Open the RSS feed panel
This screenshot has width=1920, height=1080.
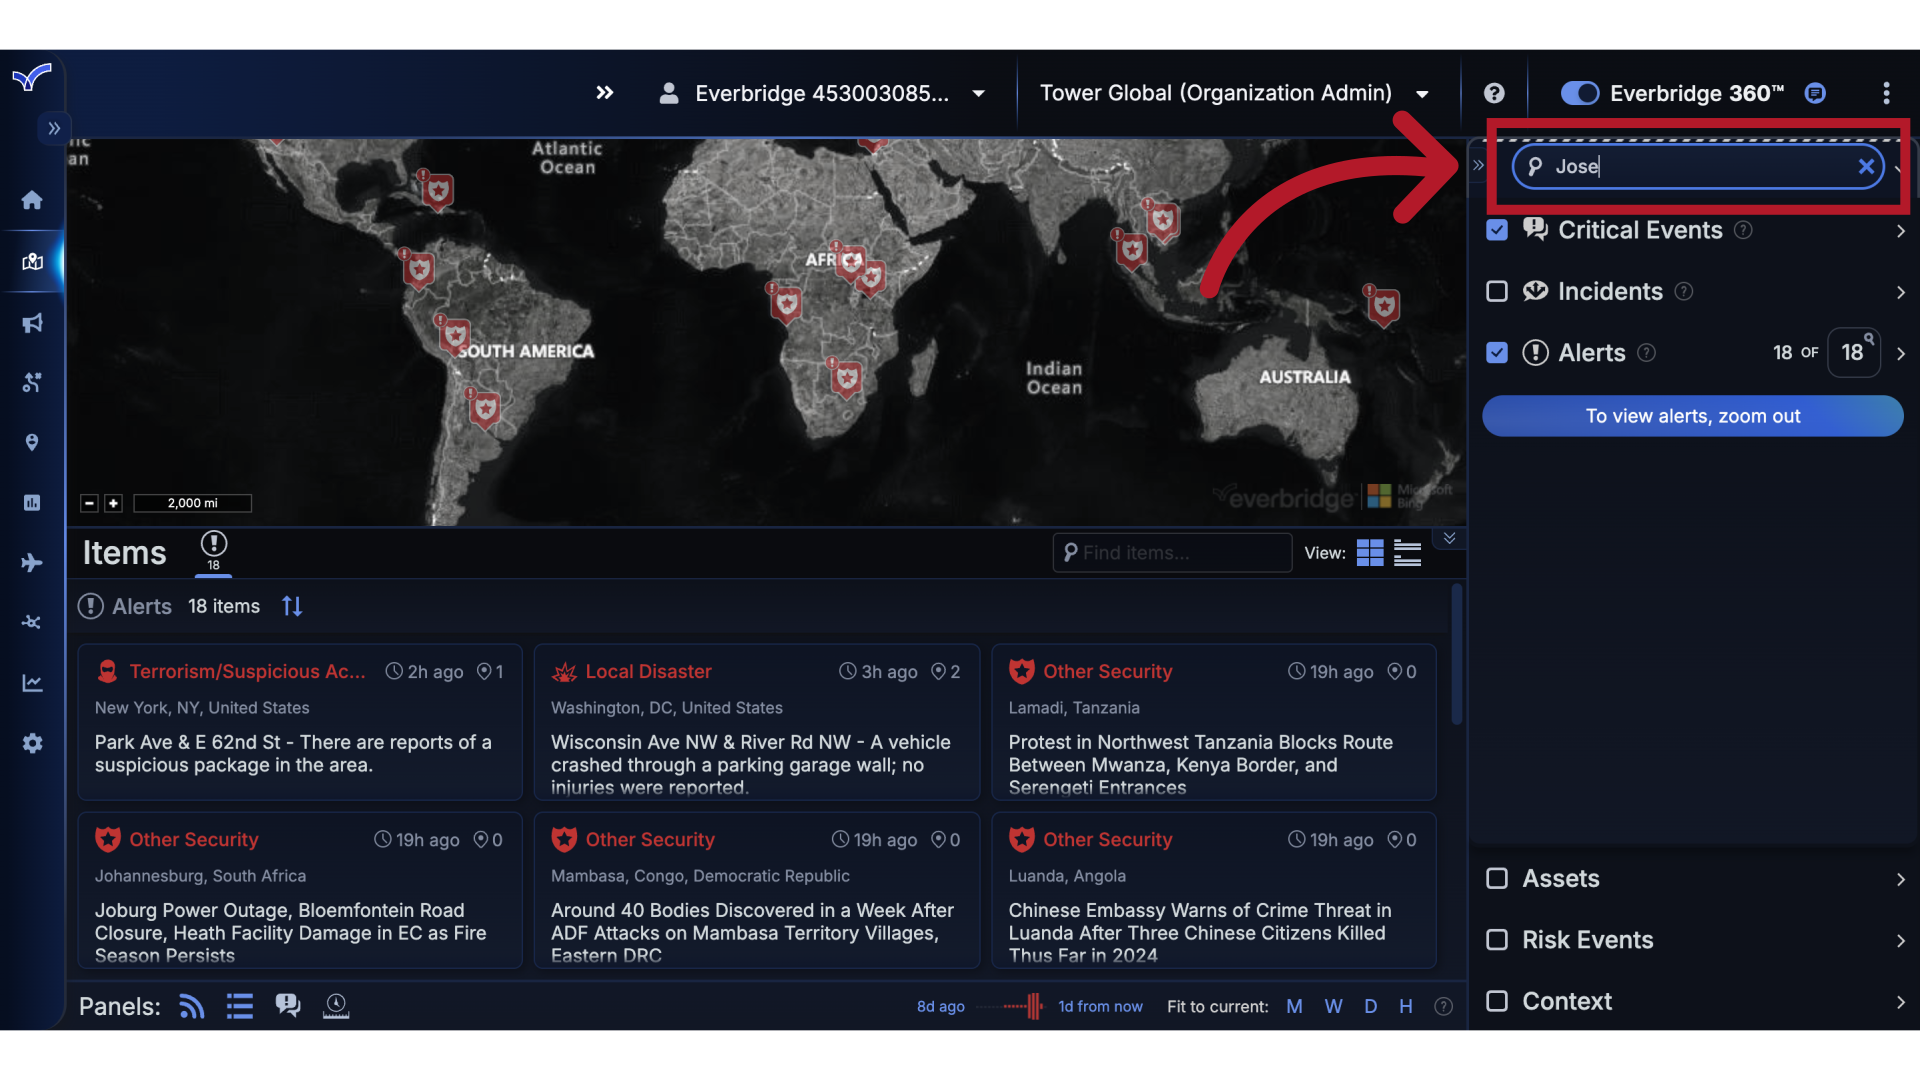pyautogui.click(x=190, y=1006)
